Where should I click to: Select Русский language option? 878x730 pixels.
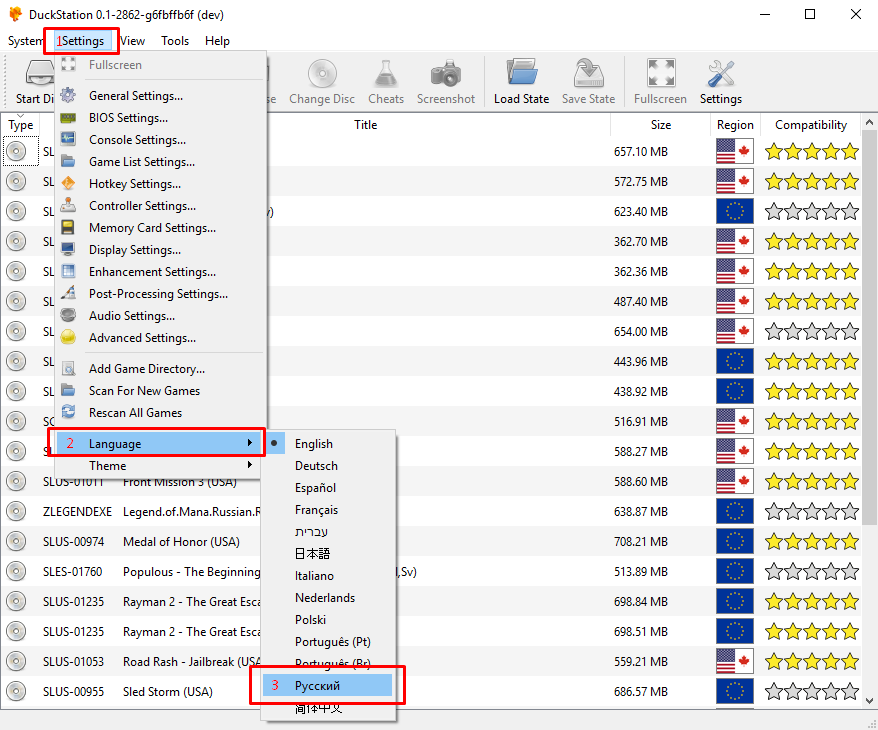[x=329, y=685]
